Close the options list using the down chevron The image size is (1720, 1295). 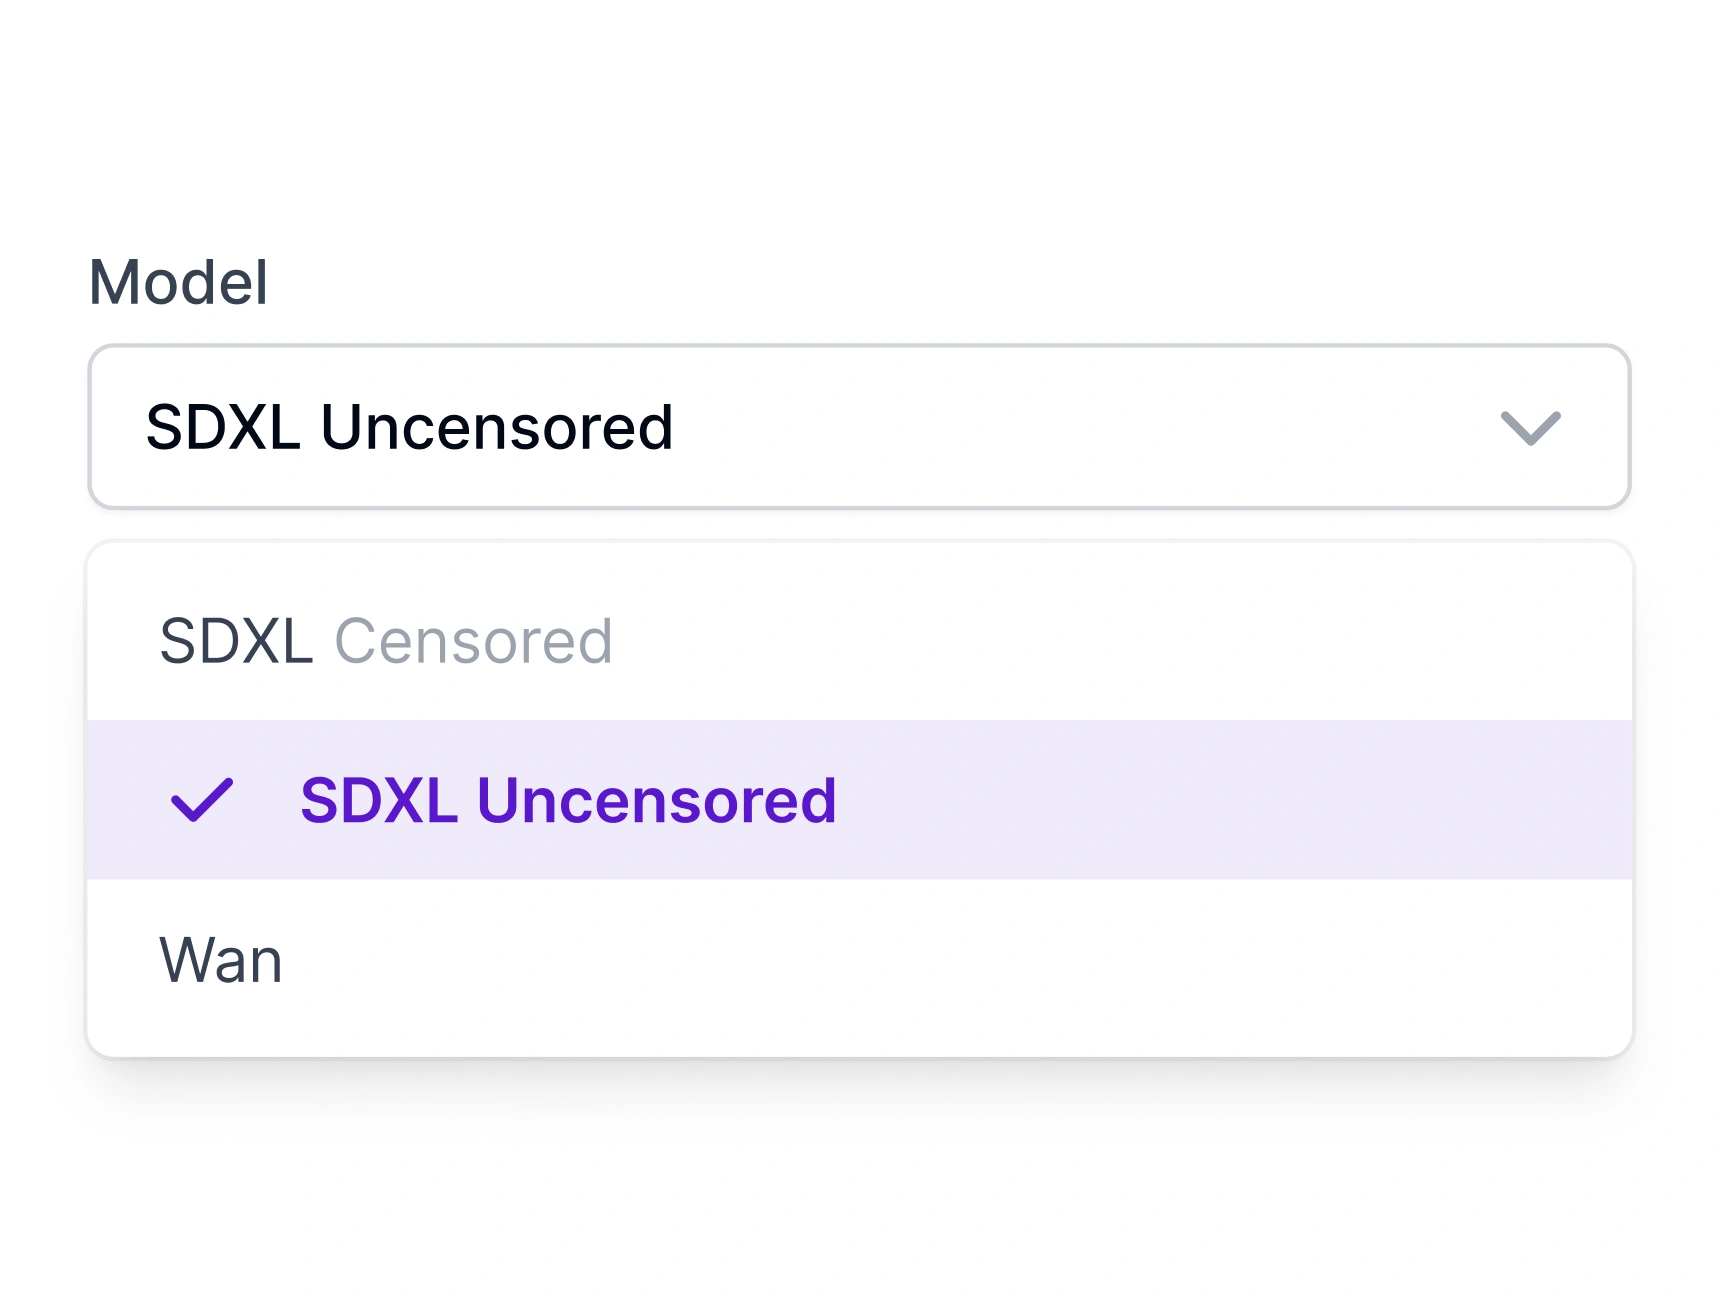coord(1530,428)
